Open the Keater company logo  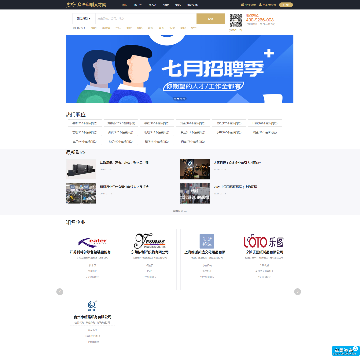coord(92,242)
